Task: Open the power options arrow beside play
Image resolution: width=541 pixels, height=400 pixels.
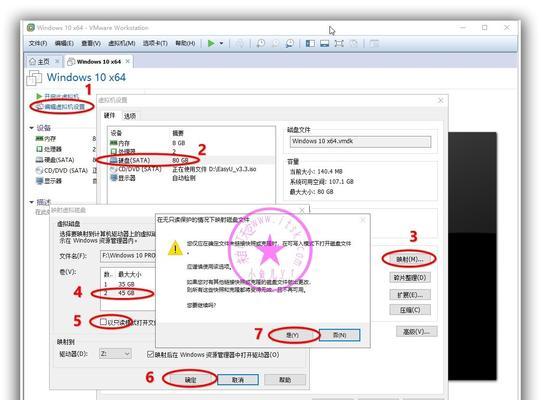Action: (x=222, y=43)
